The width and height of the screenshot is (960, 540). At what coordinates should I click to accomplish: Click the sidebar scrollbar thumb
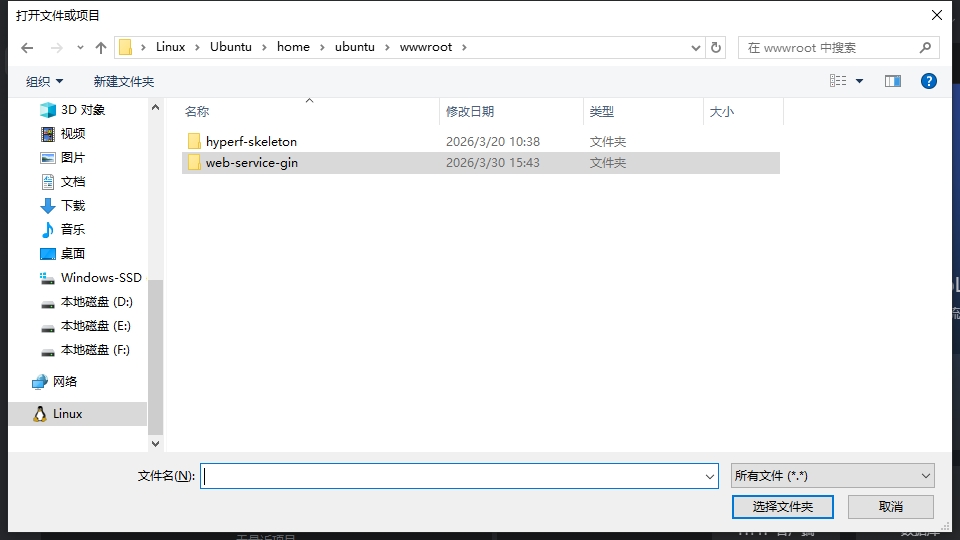[x=156, y=357]
